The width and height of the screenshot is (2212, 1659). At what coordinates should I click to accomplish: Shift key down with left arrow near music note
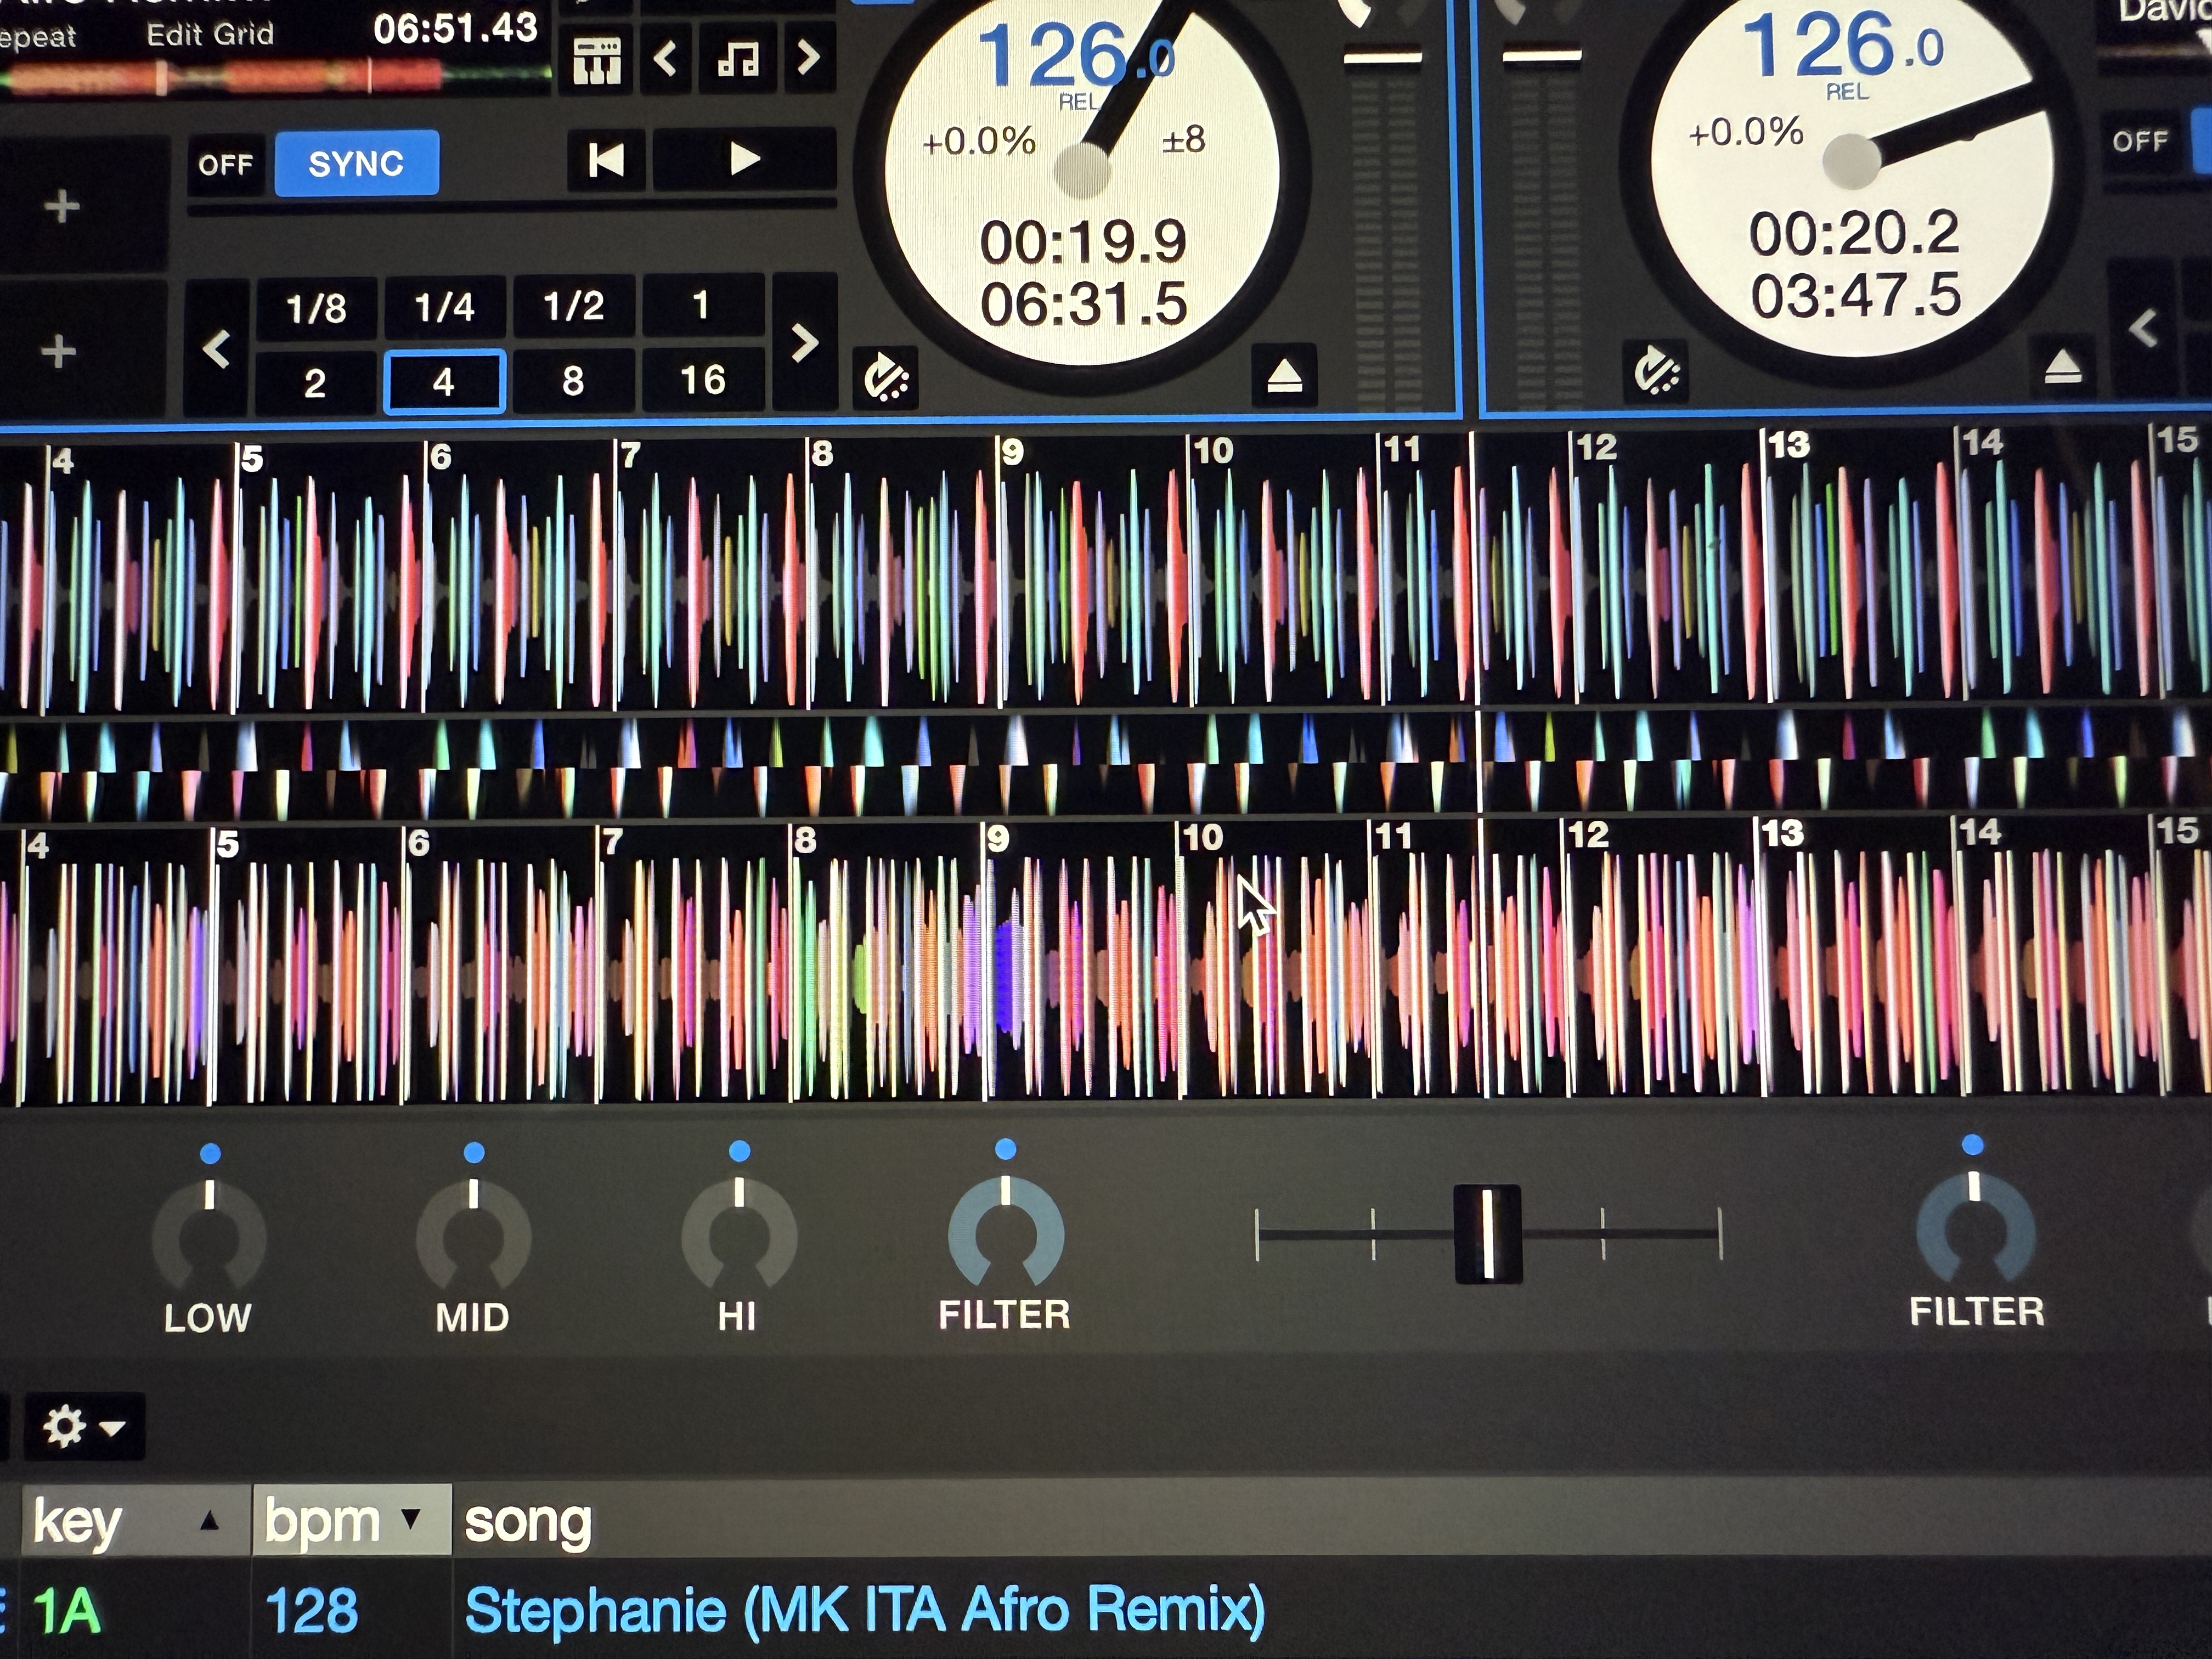point(666,59)
